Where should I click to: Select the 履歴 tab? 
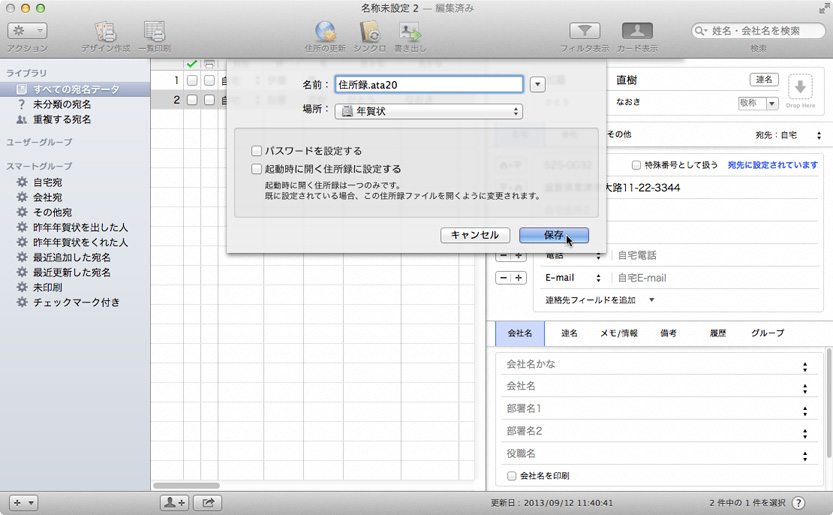717,333
